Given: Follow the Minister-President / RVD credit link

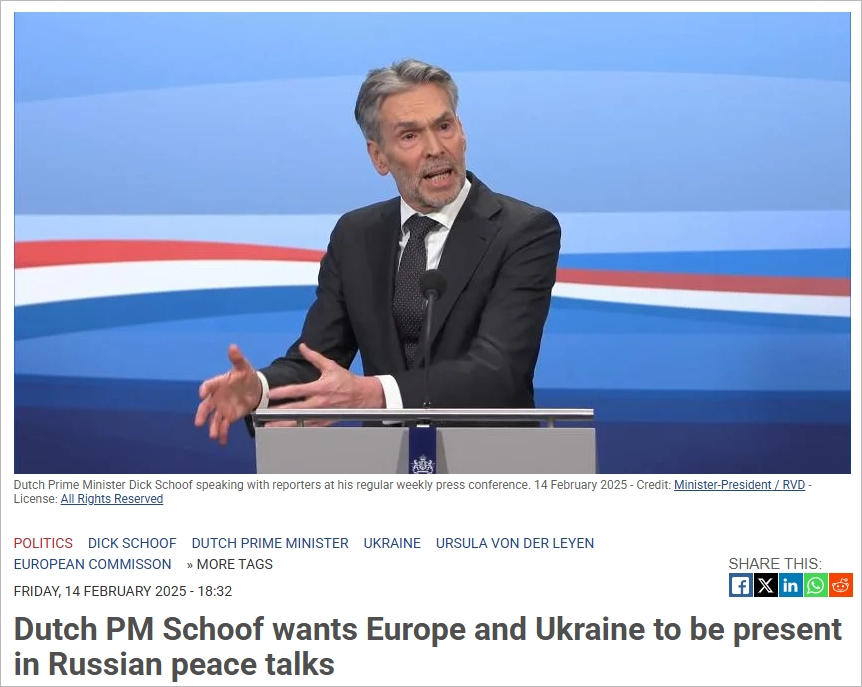Looking at the screenshot, I should tap(739, 485).
